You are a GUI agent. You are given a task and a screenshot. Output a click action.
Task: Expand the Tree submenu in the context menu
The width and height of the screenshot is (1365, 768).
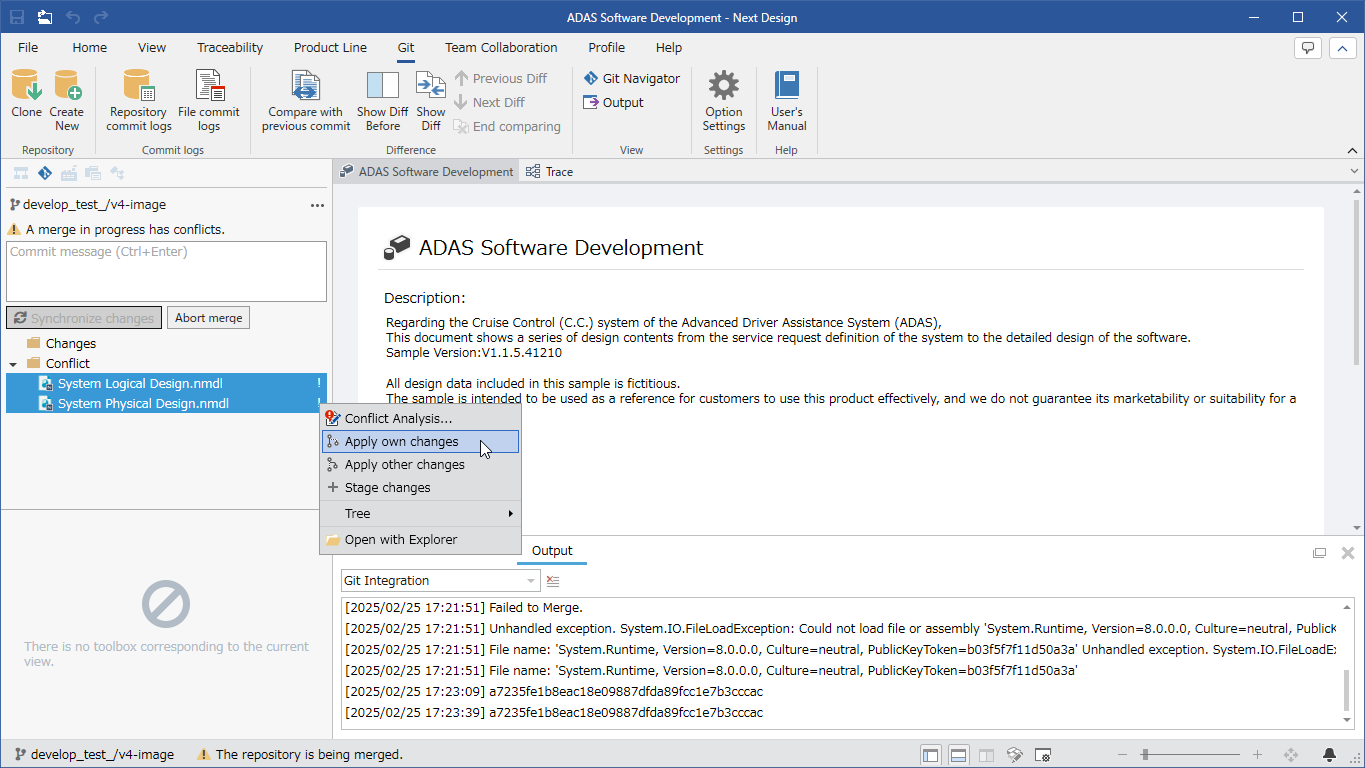coord(421,514)
